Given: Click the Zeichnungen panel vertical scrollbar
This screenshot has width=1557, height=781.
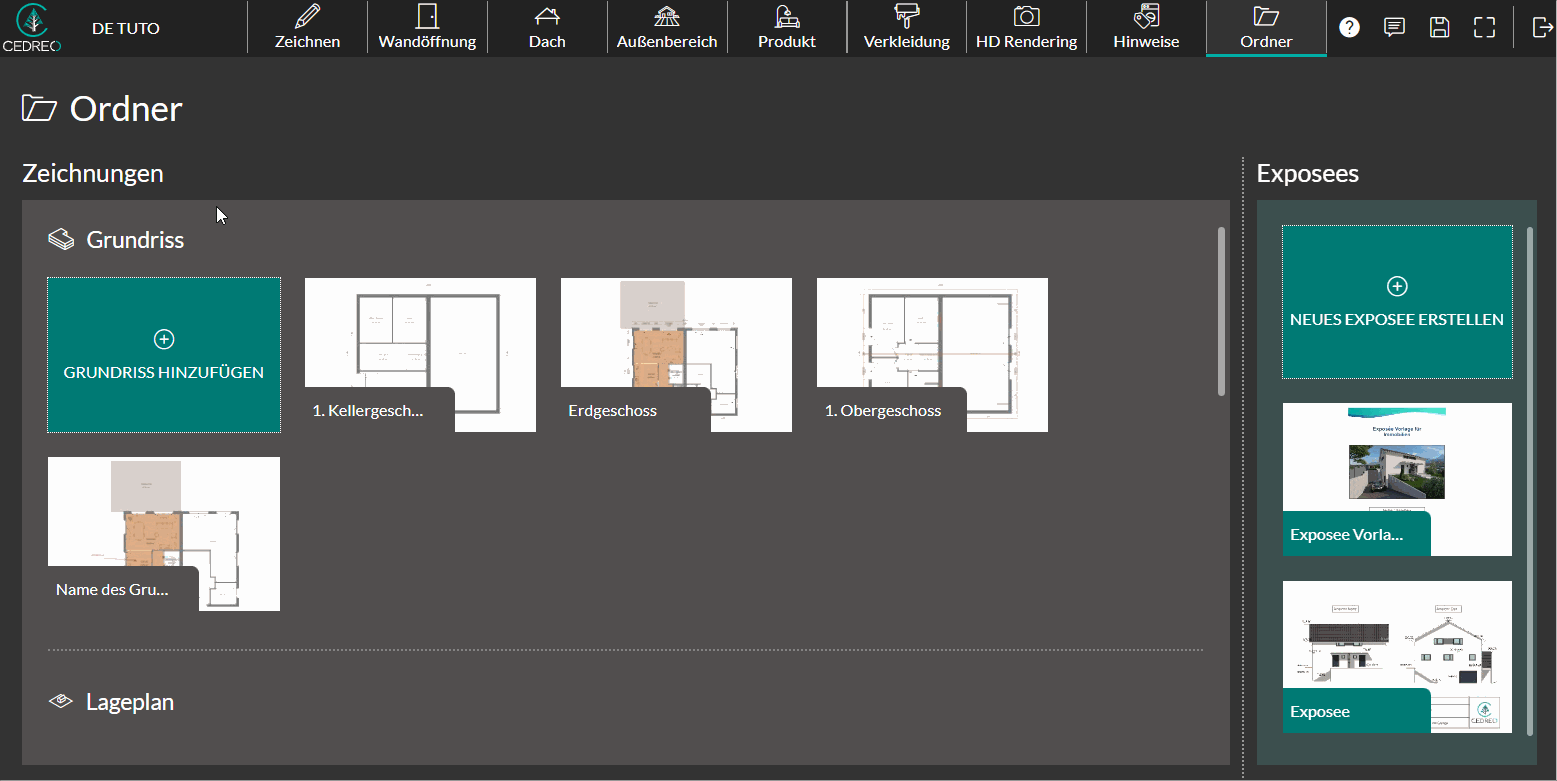Looking at the screenshot, I should [x=1221, y=311].
